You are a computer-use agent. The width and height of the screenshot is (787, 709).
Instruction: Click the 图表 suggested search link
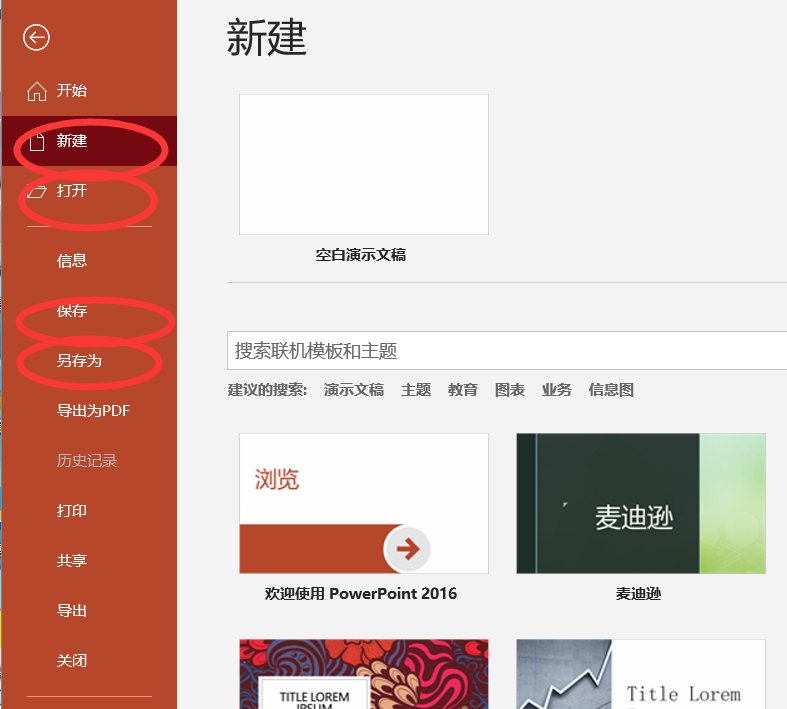510,390
